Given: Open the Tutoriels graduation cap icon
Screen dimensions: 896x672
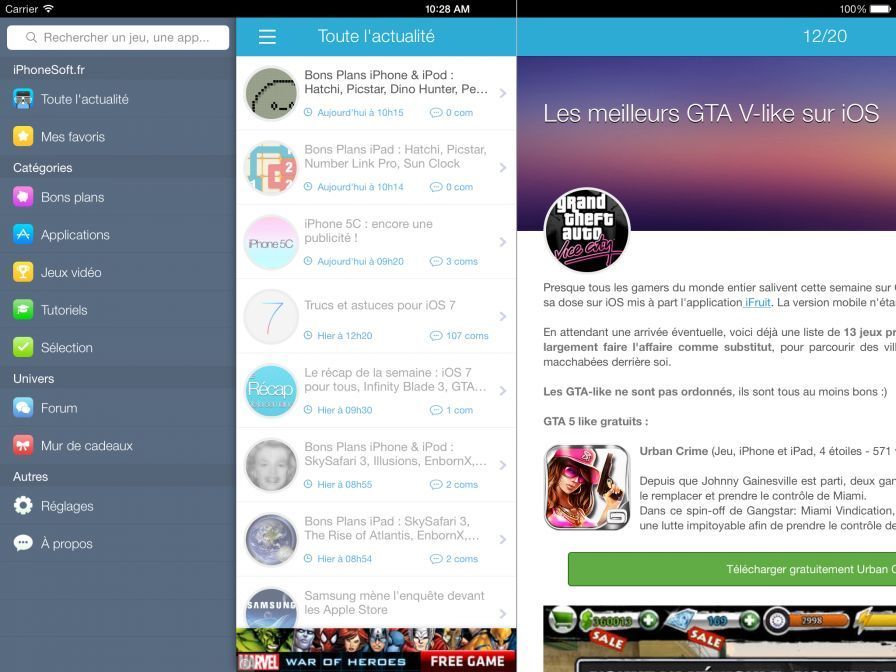Looking at the screenshot, I should pyautogui.click(x=23, y=310).
